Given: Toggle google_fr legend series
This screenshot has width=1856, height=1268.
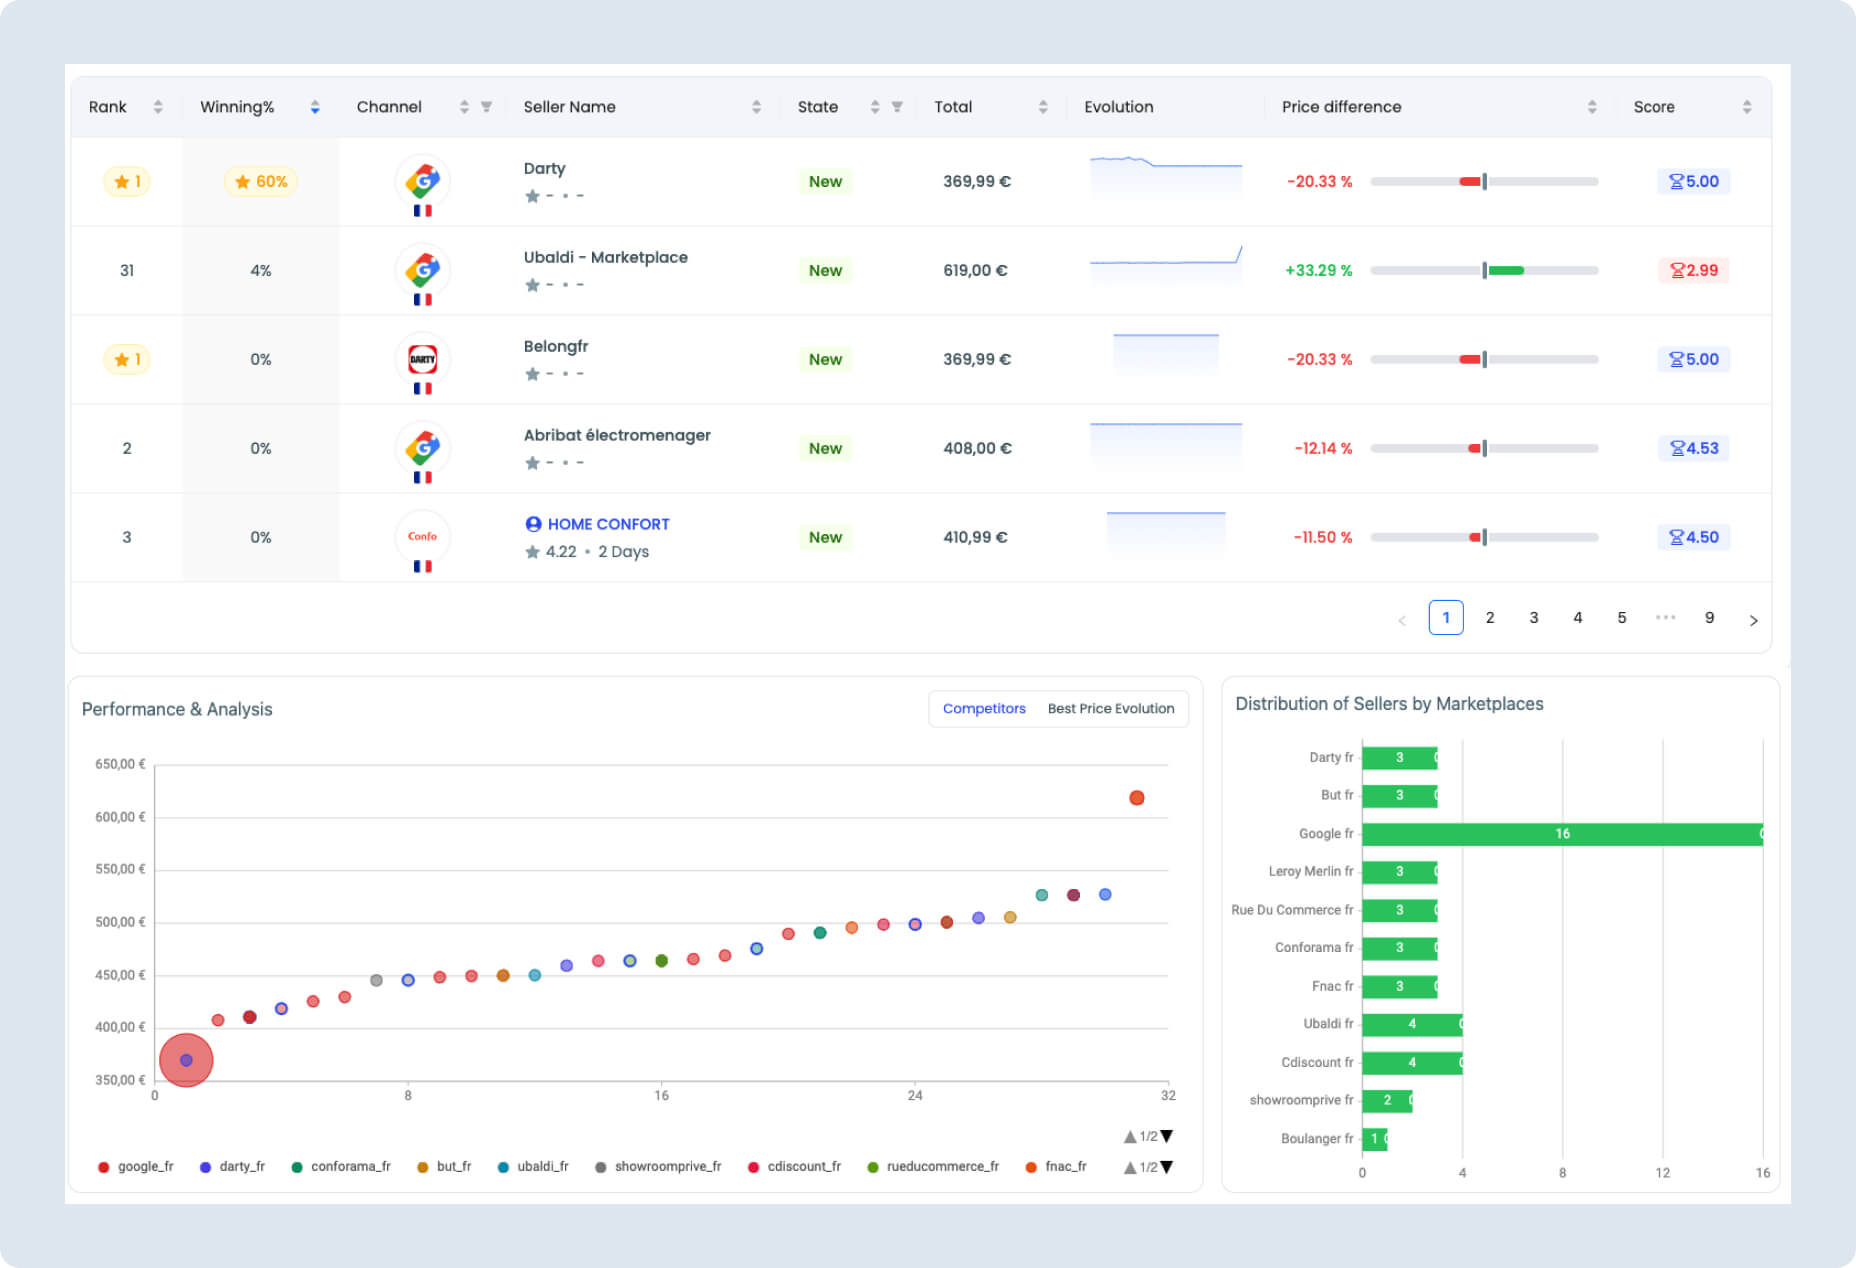Looking at the screenshot, I should [x=136, y=1167].
